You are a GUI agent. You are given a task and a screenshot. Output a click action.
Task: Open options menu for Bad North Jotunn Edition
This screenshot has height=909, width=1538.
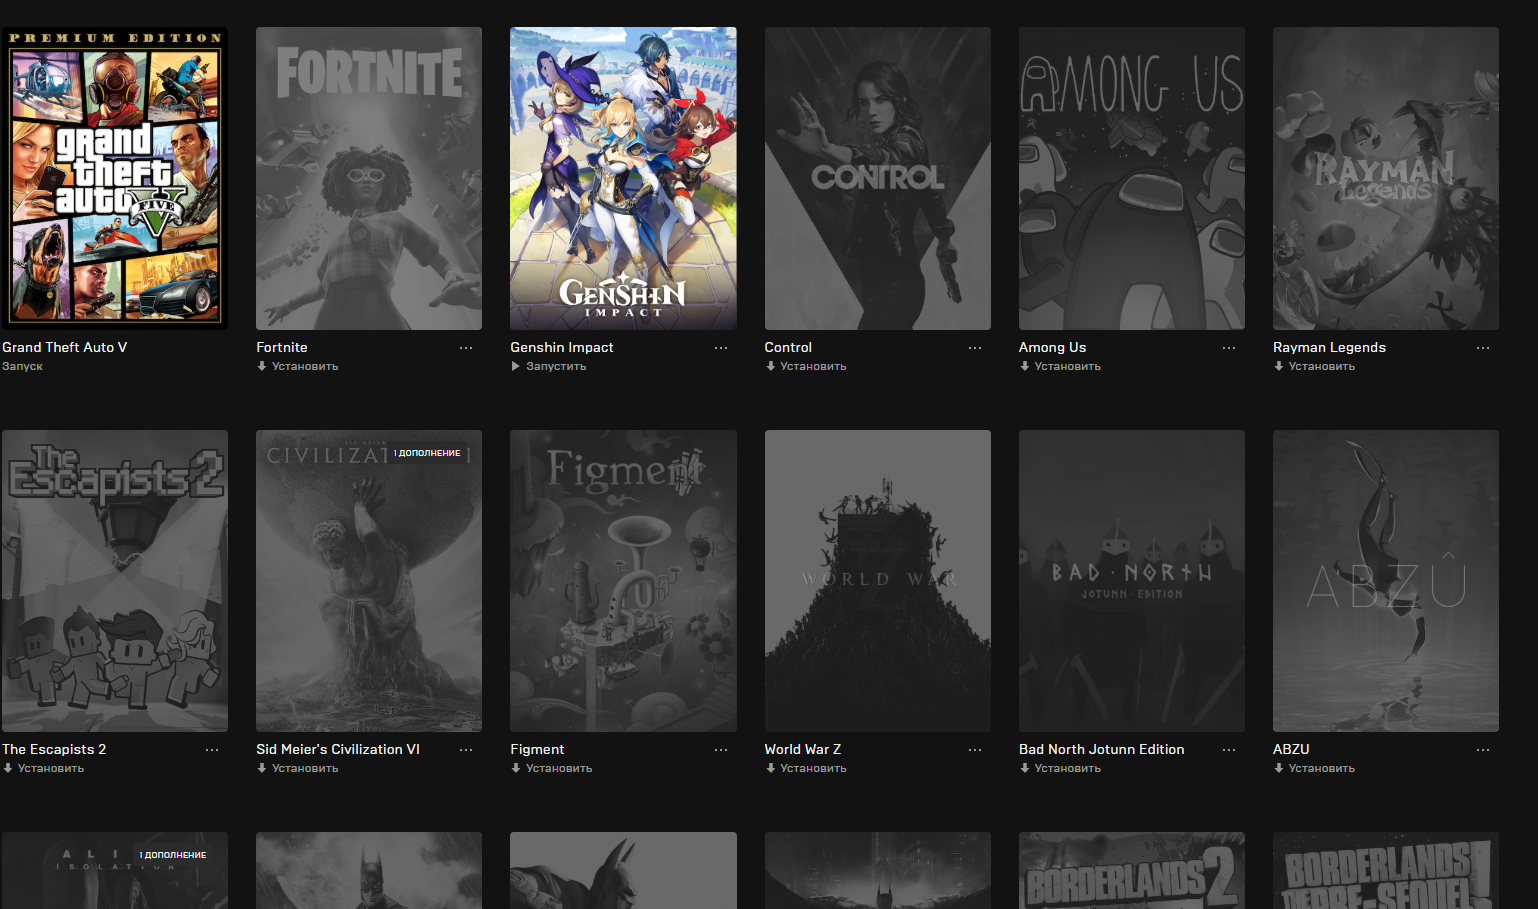click(x=1229, y=750)
